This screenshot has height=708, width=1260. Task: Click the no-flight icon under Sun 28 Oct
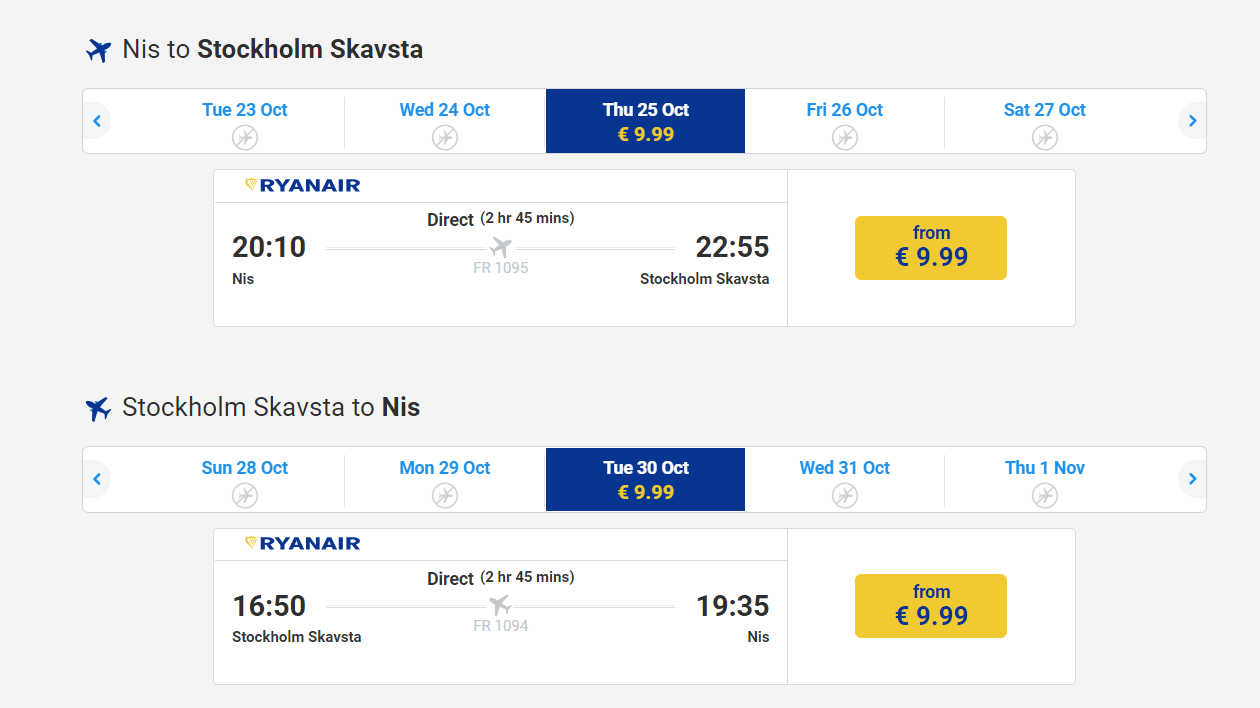pos(245,495)
